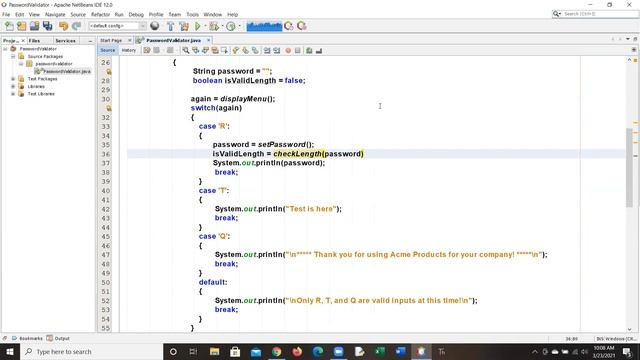The image size is (640, 360).
Task: Click the globe browser icon in toolbar
Action: point(155,26)
